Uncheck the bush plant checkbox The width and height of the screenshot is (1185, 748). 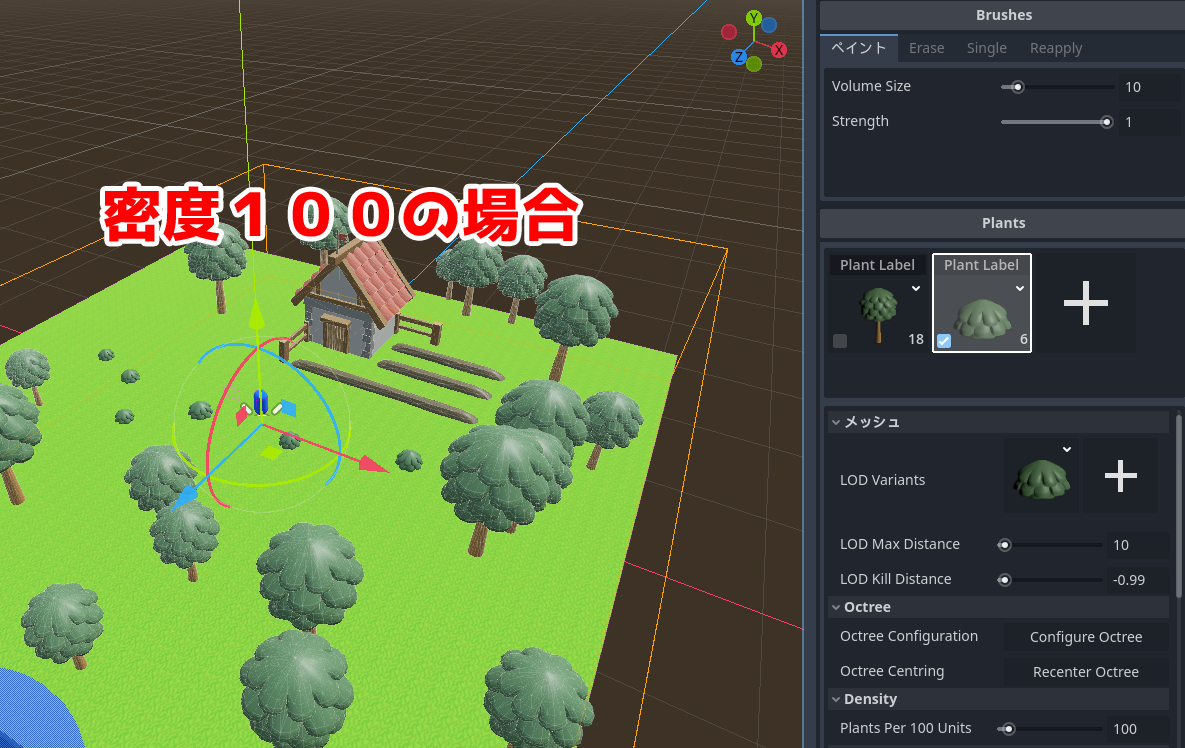coord(944,341)
